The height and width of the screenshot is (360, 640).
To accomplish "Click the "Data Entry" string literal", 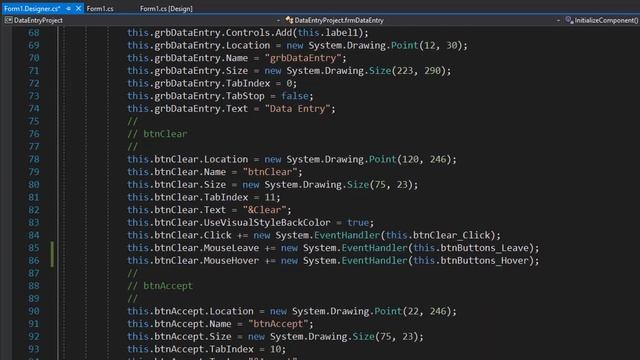I will [x=297, y=109].
